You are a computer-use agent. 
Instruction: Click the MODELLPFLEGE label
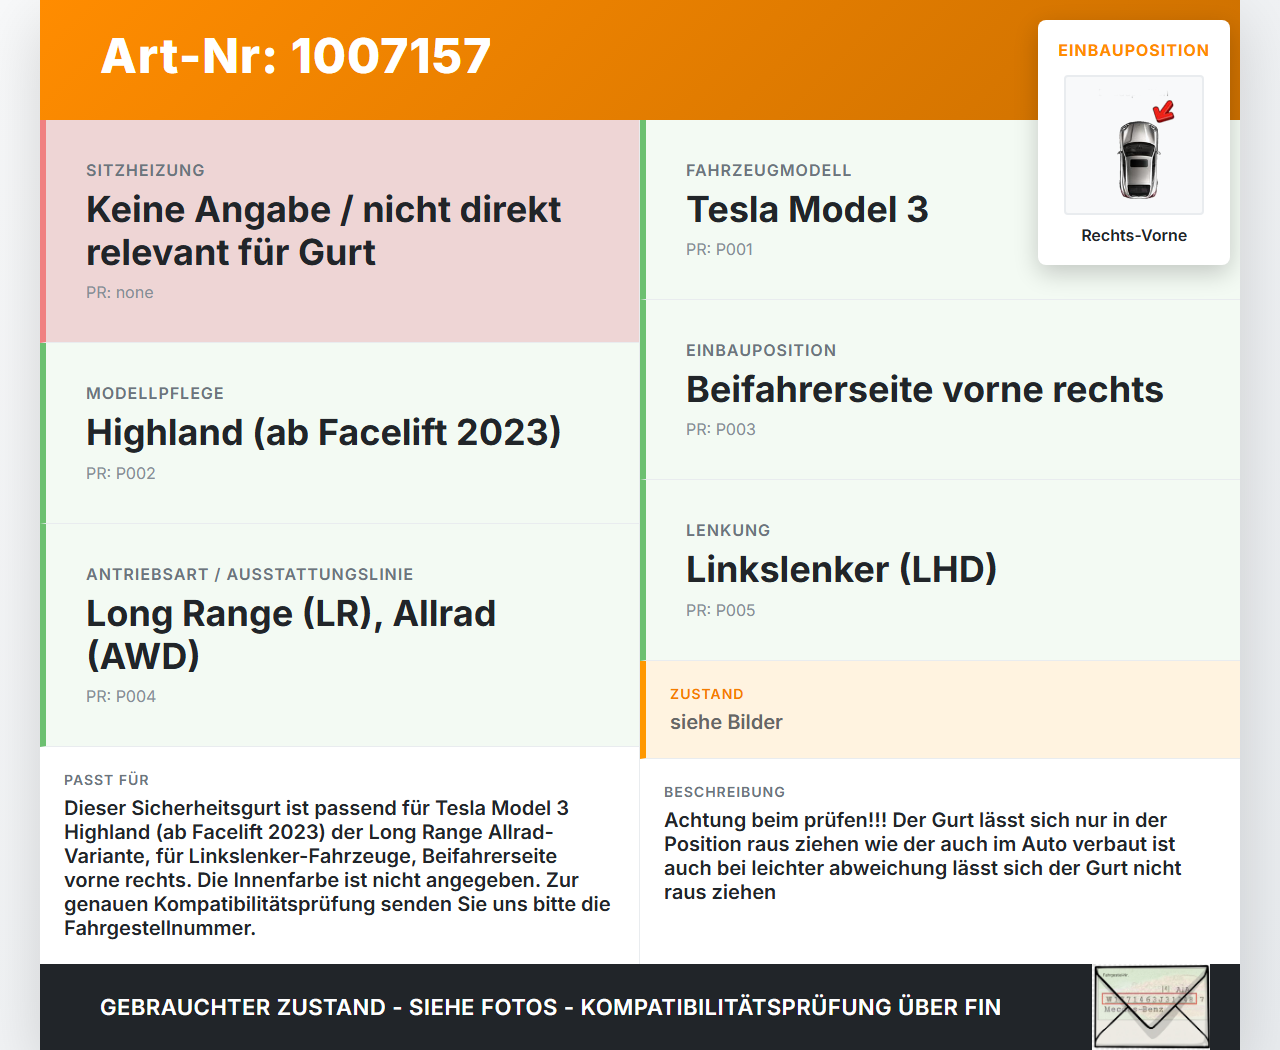click(x=155, y=394)
